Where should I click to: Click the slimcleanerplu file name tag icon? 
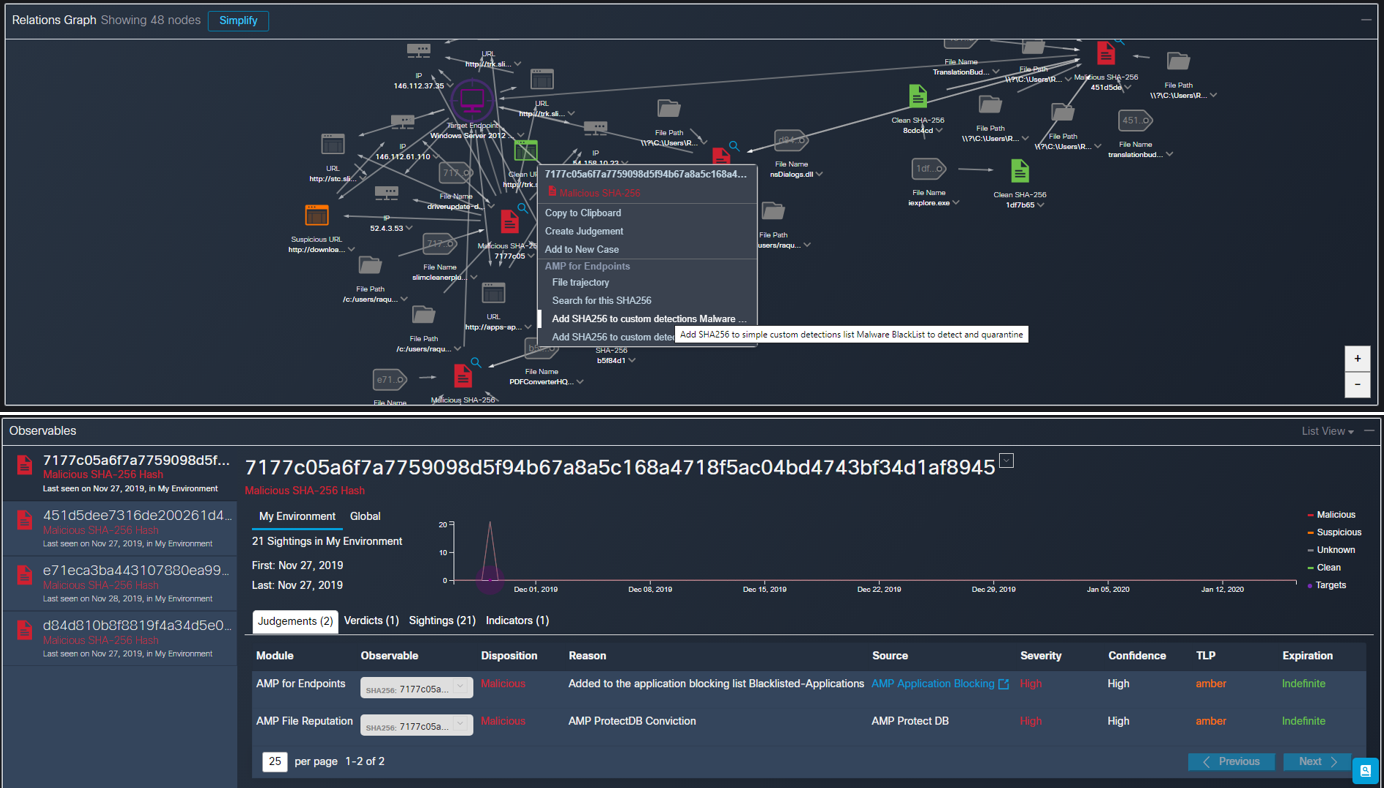pyautogui.click(x=439, y=244)
